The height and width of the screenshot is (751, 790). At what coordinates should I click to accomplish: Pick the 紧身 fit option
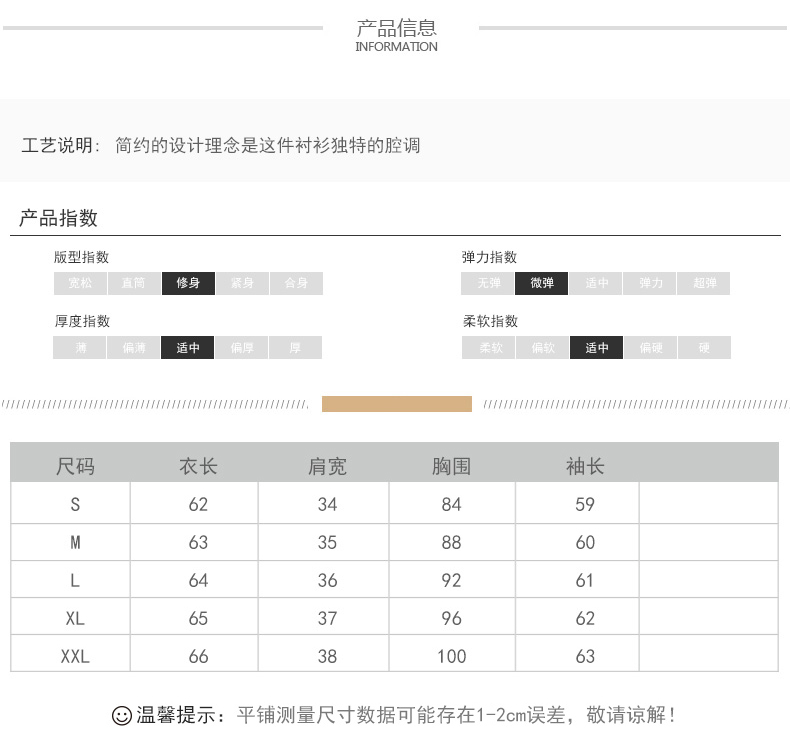click(x=242, y=283)
